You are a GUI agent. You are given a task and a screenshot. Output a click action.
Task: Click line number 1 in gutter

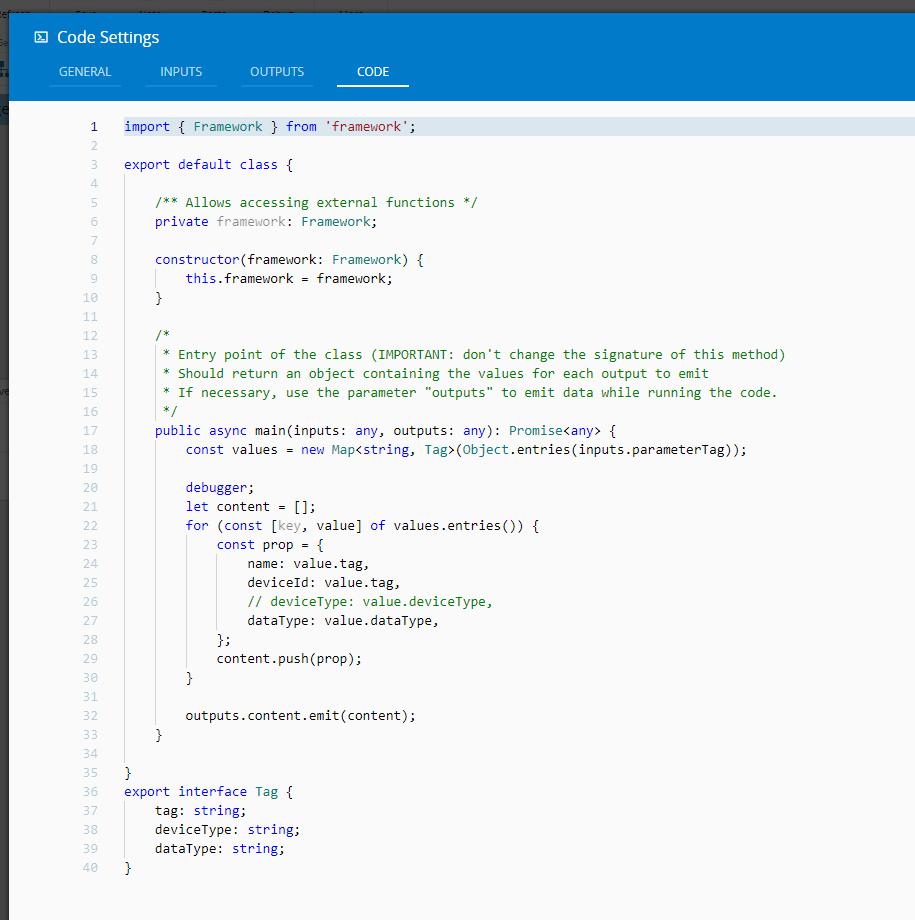pyautogui.click(x=94, y=127)
